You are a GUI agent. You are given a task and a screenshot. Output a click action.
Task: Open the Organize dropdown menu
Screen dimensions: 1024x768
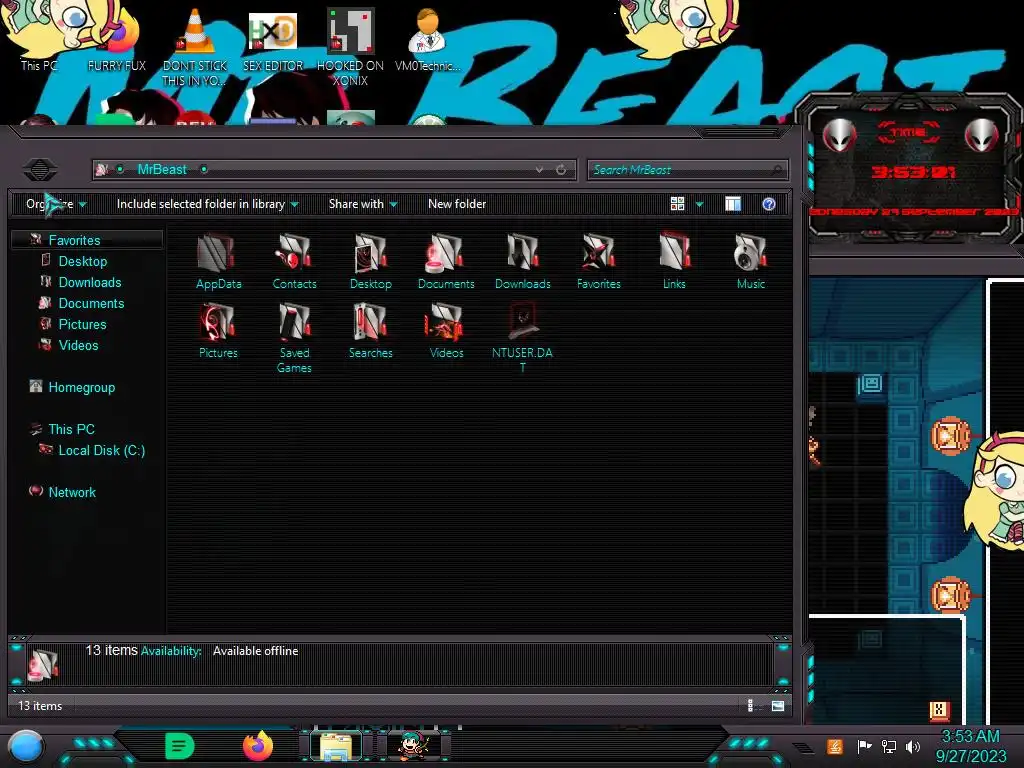(56, 204)
